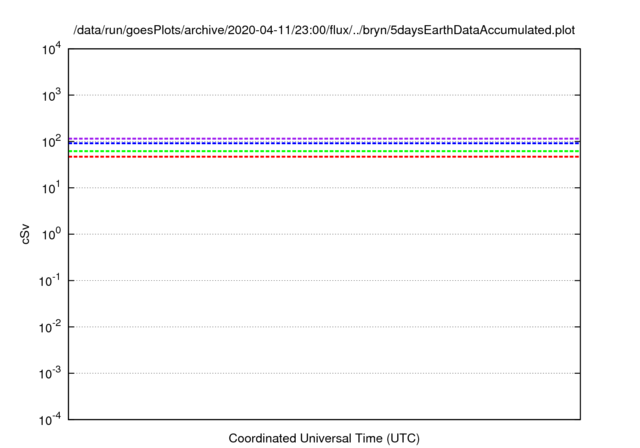The height and width of the screenshot is (448, 640).
Task: Click the 10^1 y-axis tick label
Action: tap(50, 188)
